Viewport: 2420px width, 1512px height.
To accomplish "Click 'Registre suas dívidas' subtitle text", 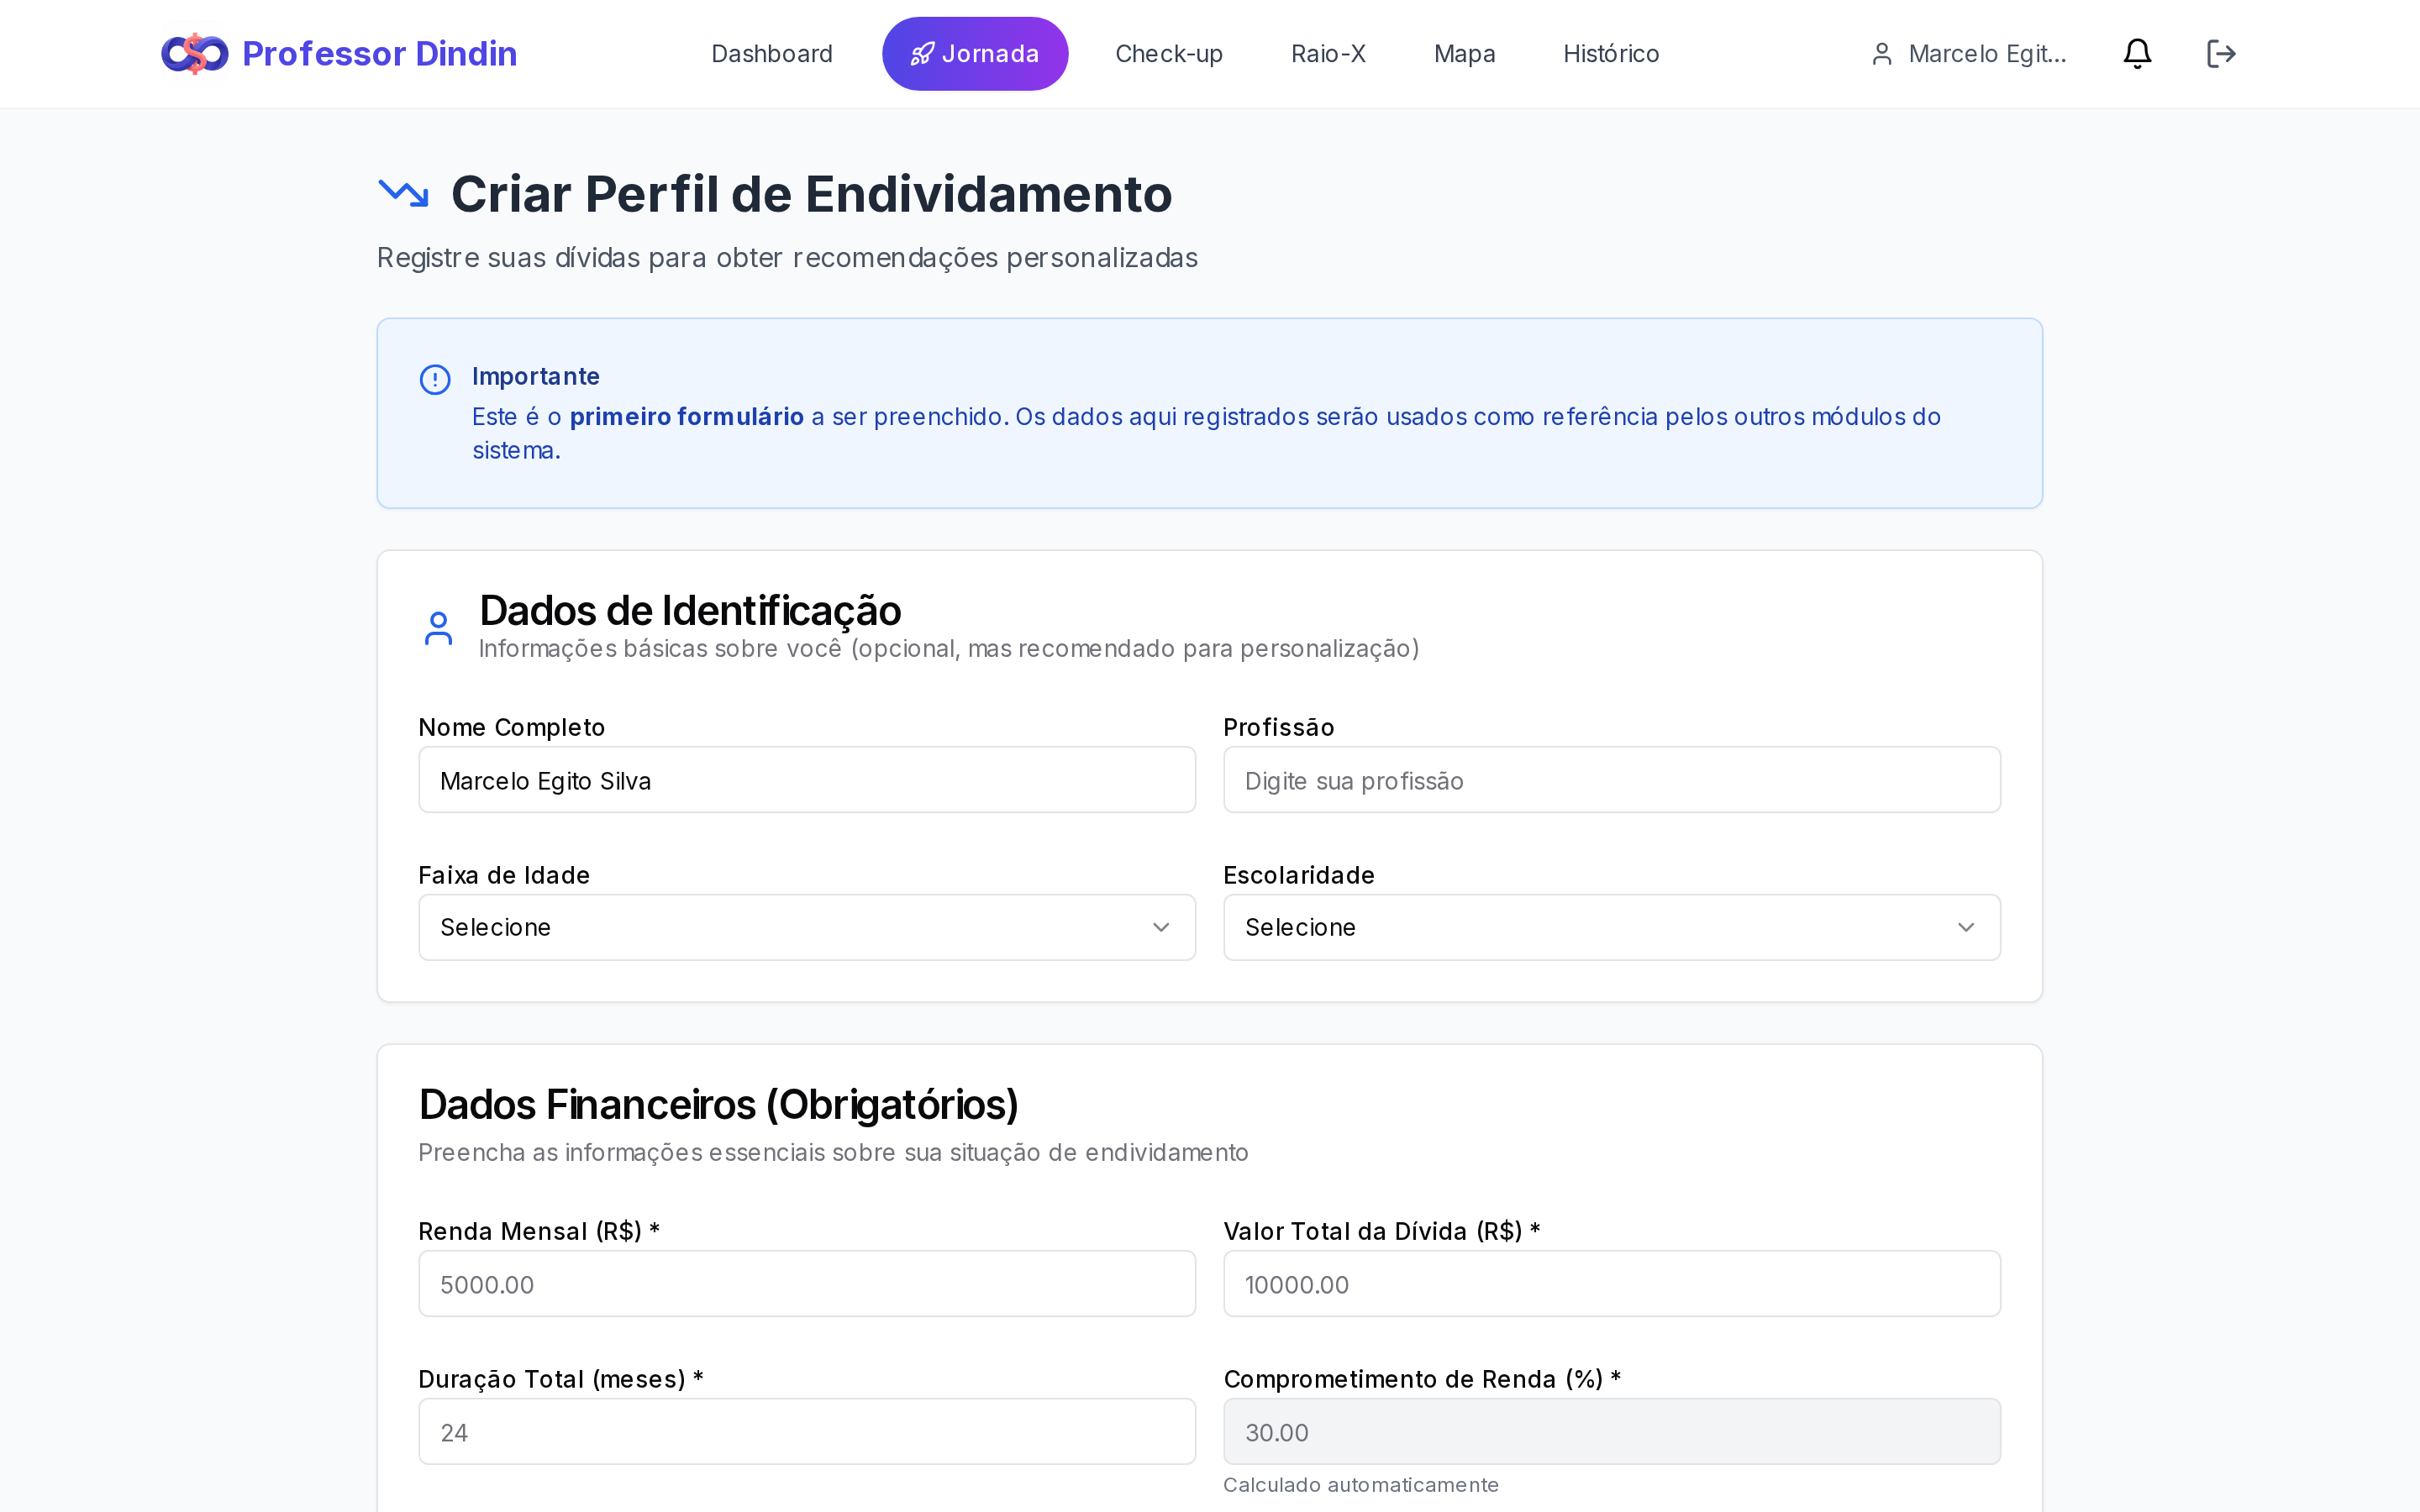I will (787, 258).
